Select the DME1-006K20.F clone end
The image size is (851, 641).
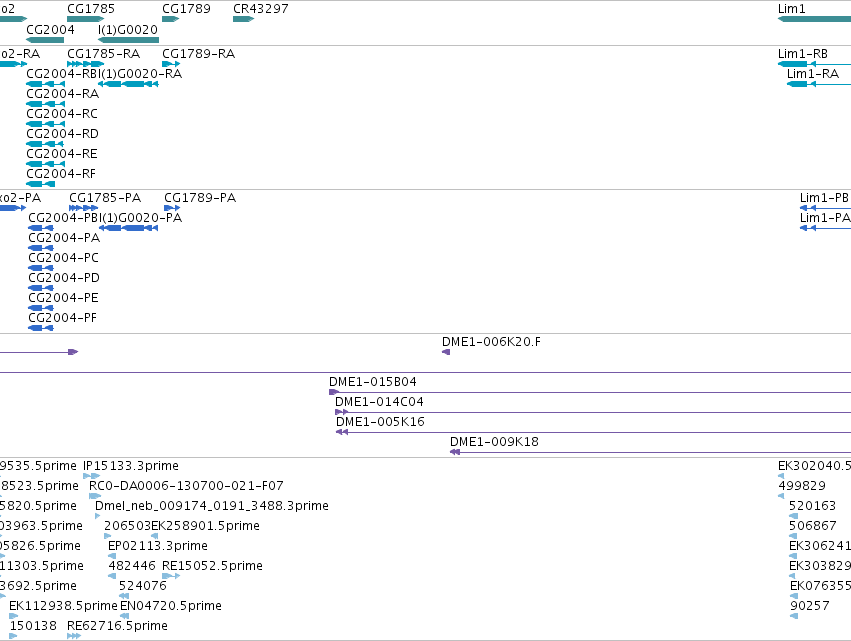(446, 352)
